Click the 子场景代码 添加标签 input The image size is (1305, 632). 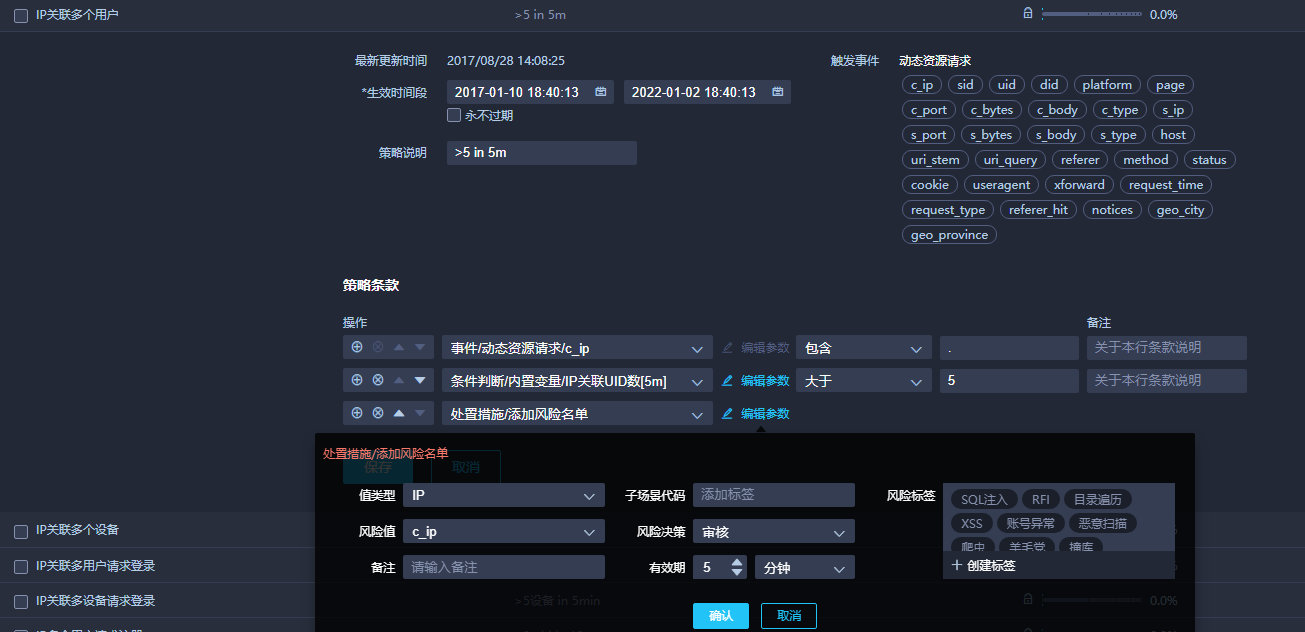(774, 495)
